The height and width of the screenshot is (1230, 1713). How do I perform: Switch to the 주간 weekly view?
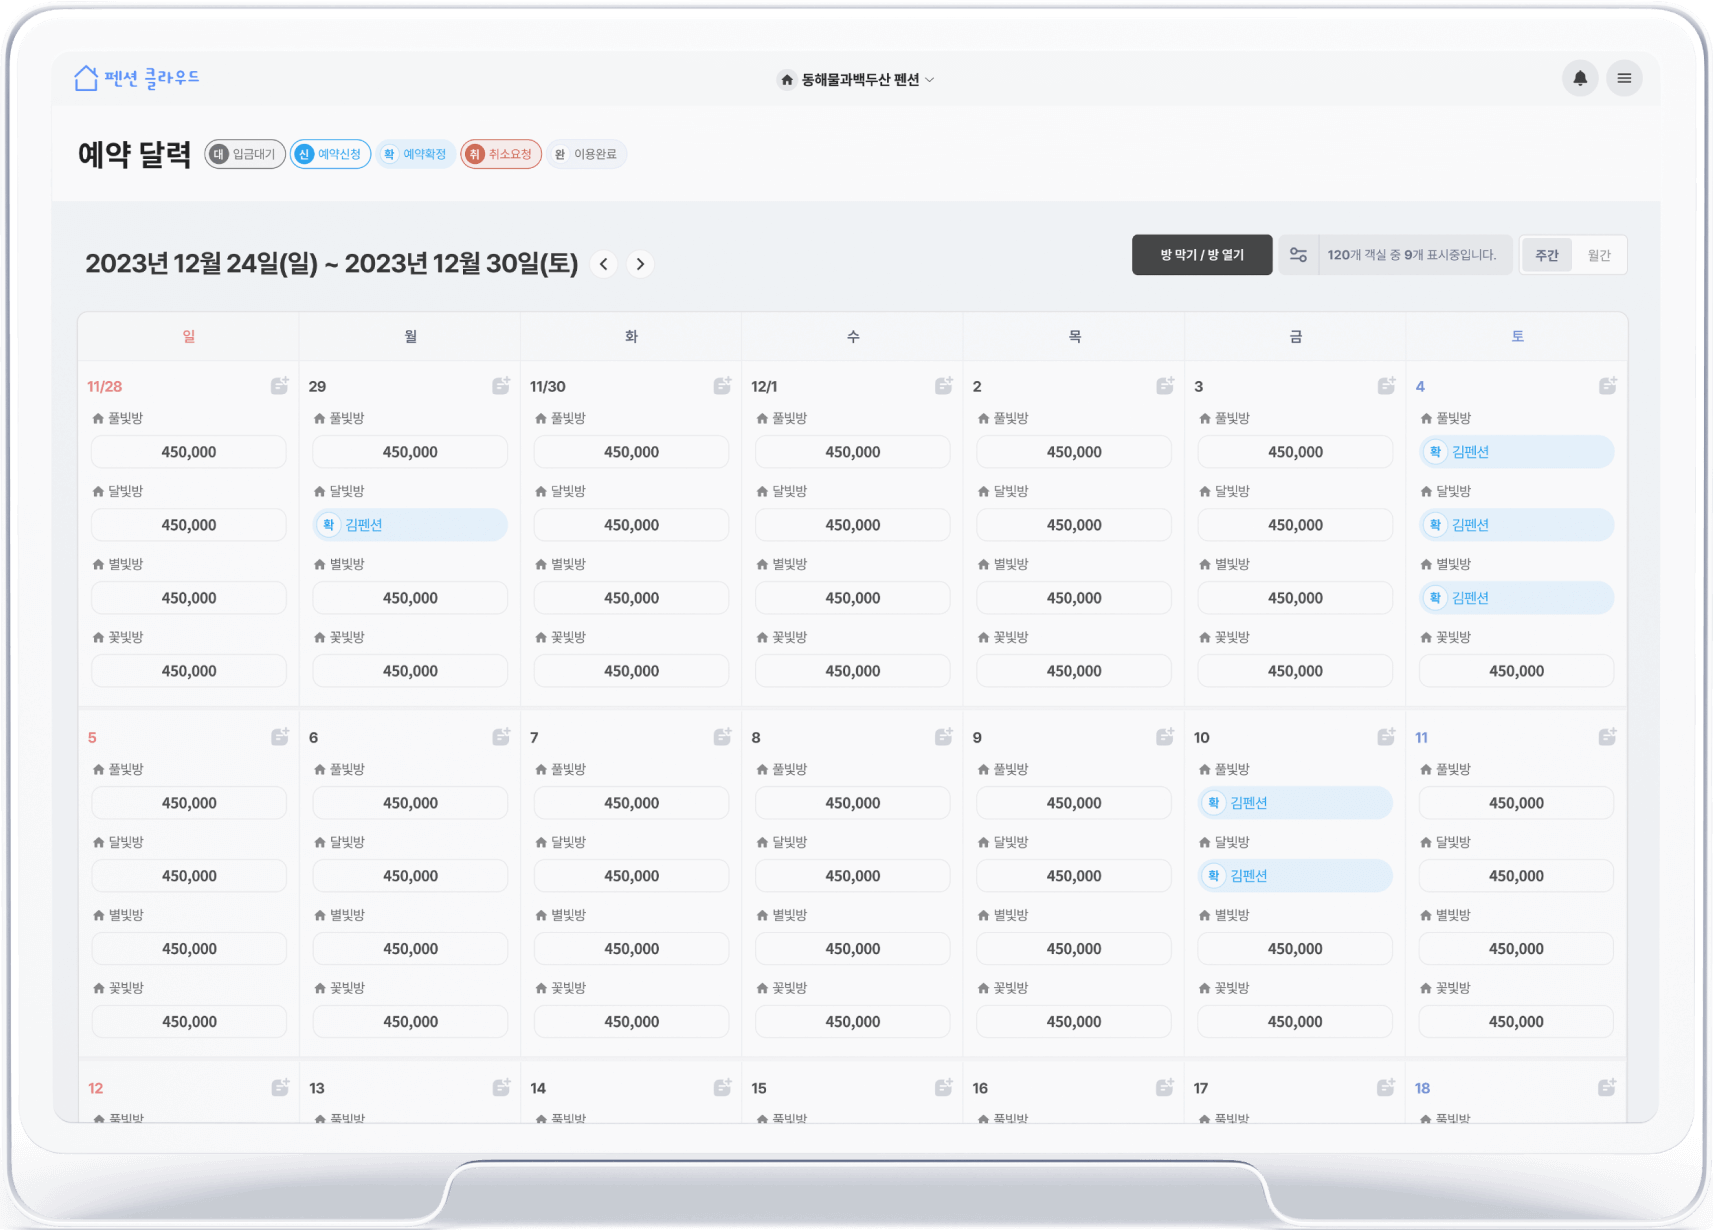(x=1547, y=255)
